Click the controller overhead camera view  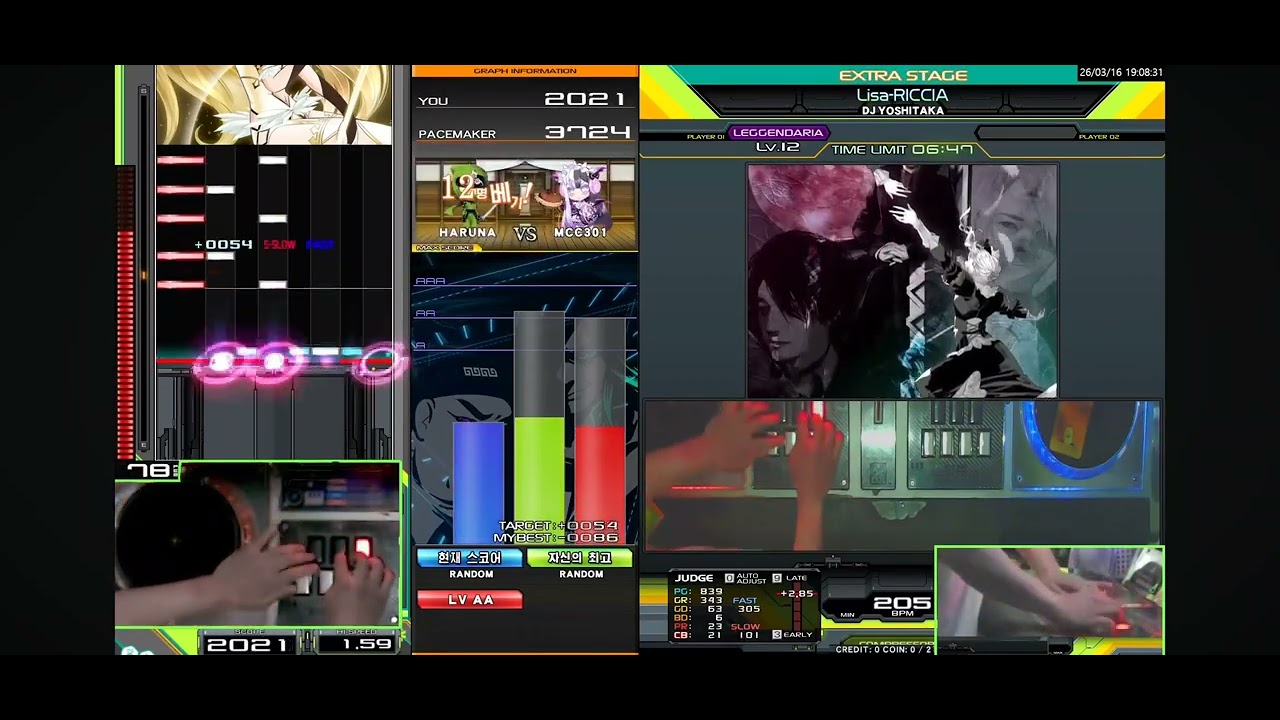click(902, 476)
